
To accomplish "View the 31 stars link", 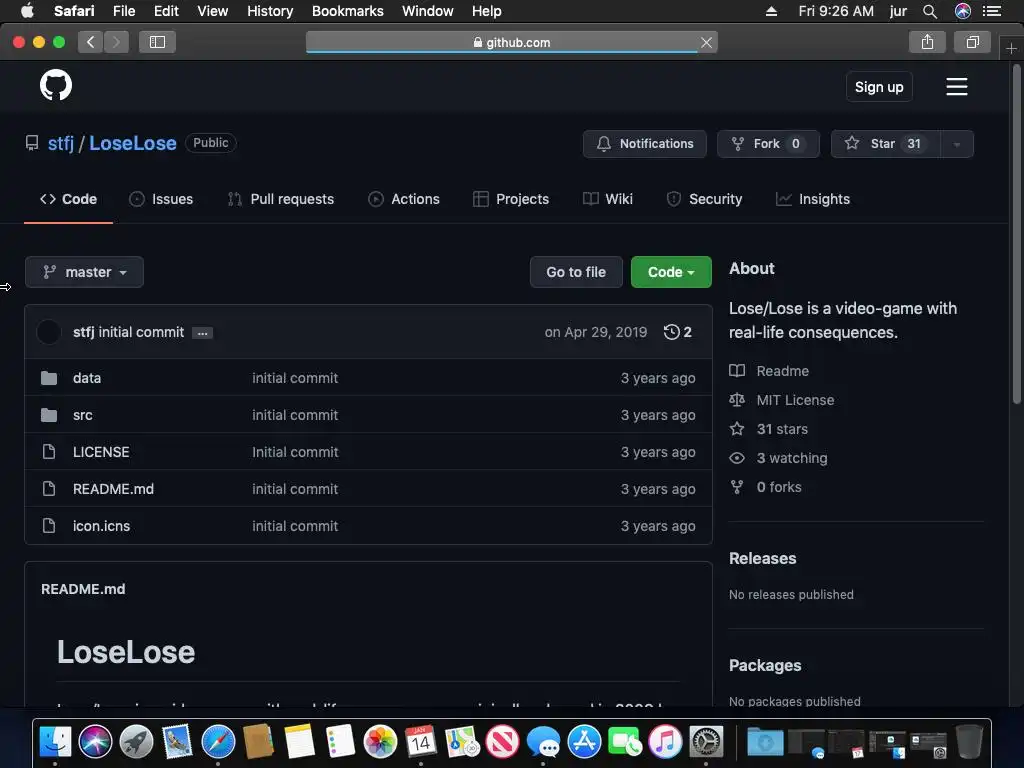I will pos(782,429).
